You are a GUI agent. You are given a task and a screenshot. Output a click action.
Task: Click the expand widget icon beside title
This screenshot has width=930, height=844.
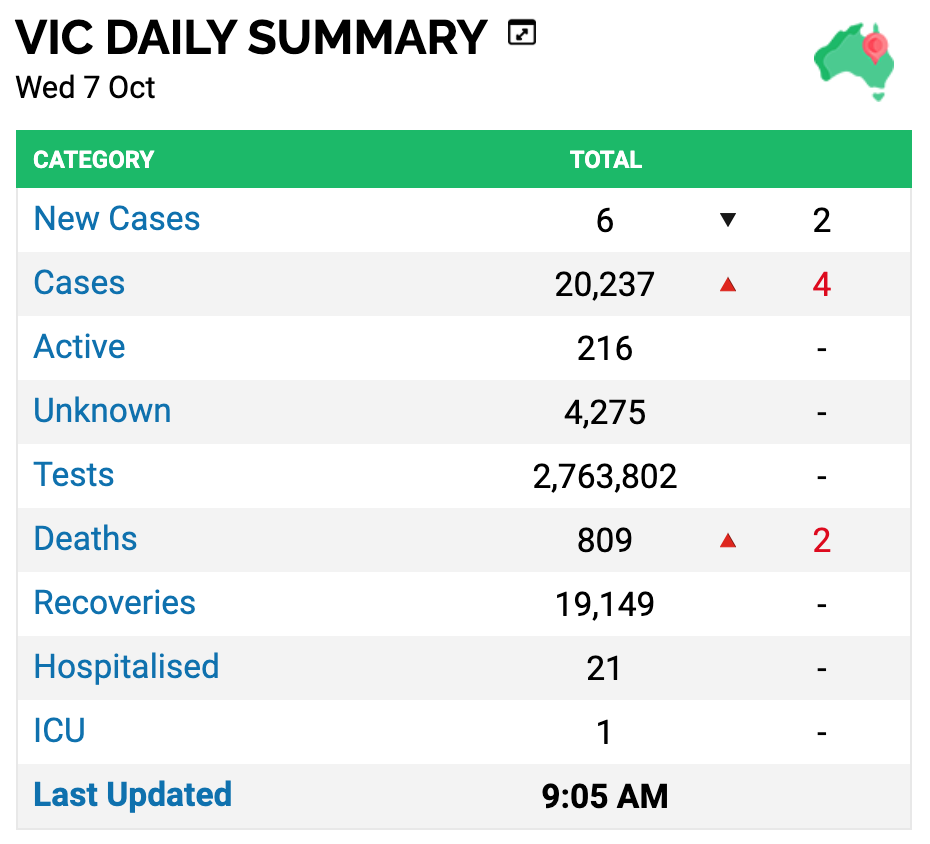(521, 33)
